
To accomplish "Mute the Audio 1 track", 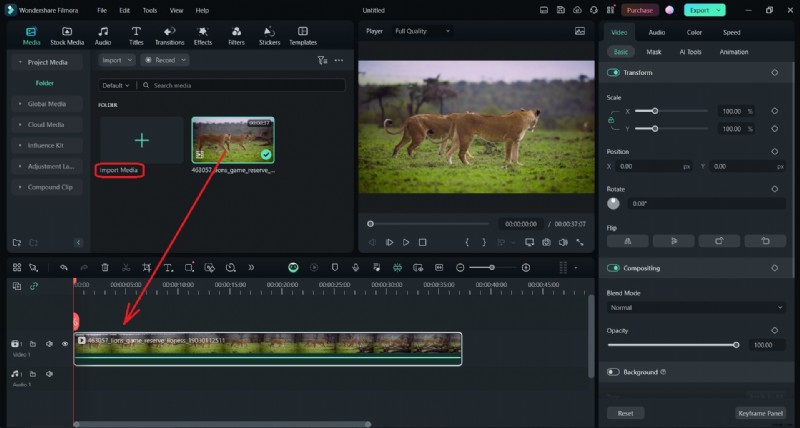I will pyautogui.click(x=49, y=374).
